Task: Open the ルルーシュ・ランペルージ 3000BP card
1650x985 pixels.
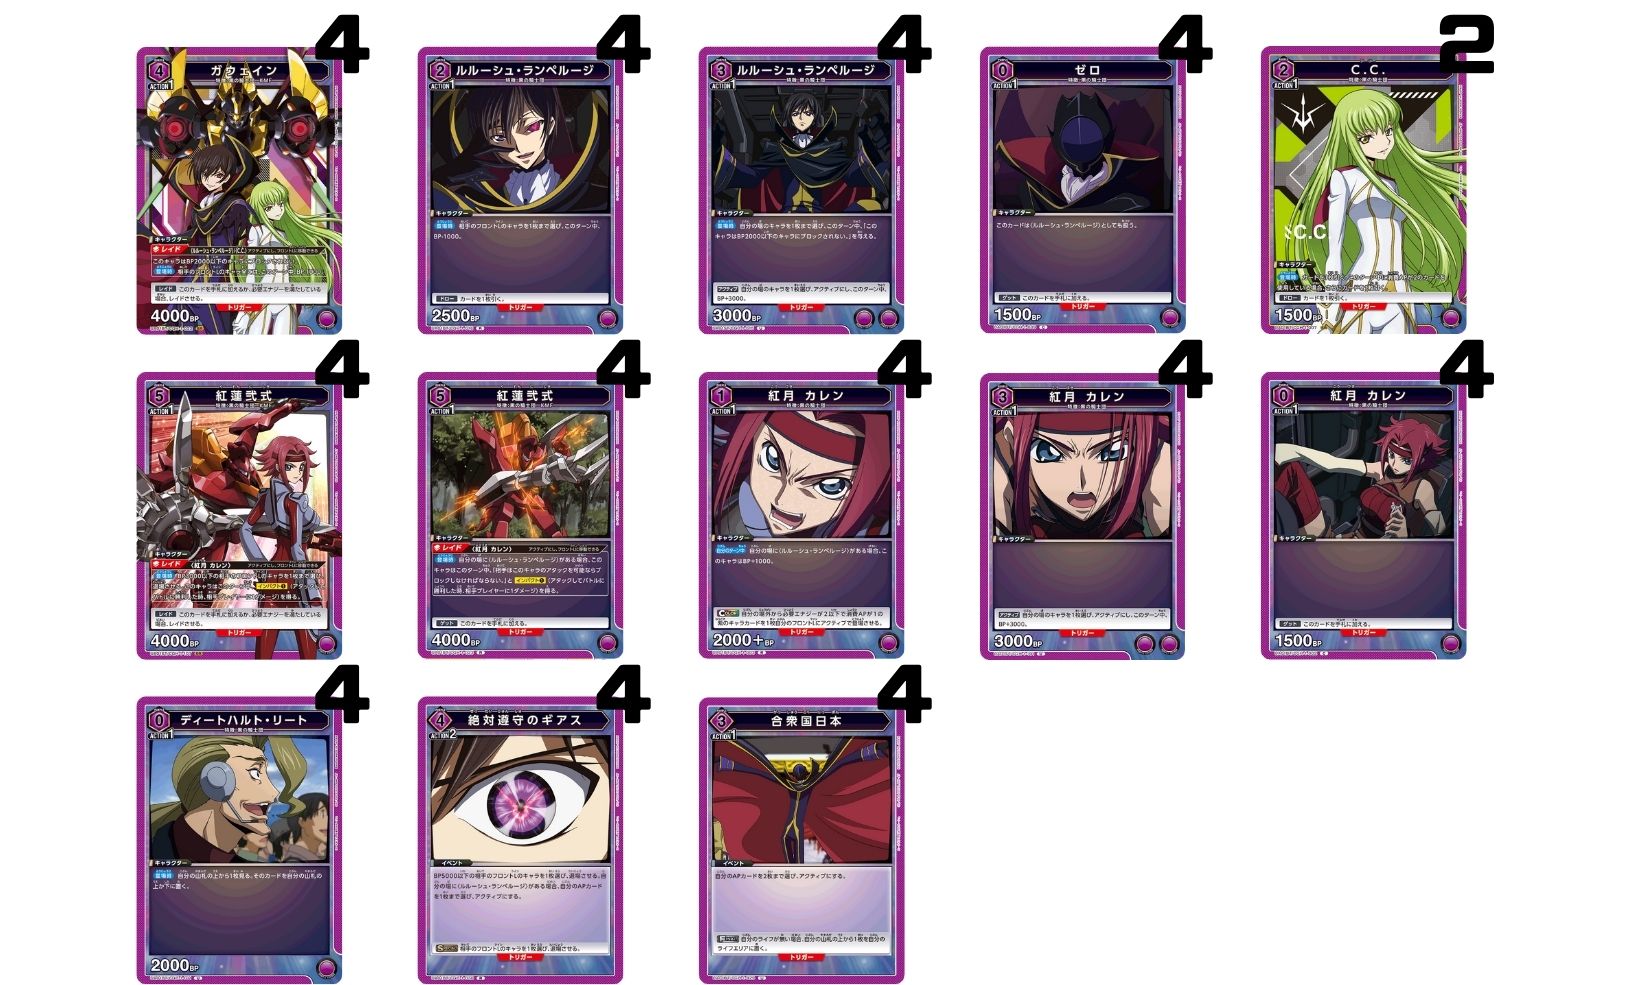Action: click(x=802, y=190)
